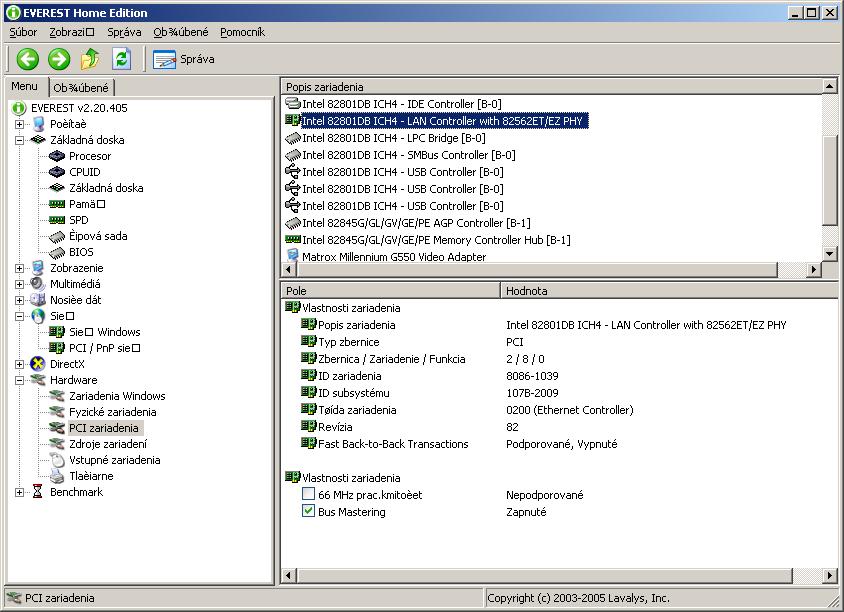Switch to the Obľúbené tab
The width and height of the screenshot is (844, 612).
pyautogui.click(x=81, y=88)
